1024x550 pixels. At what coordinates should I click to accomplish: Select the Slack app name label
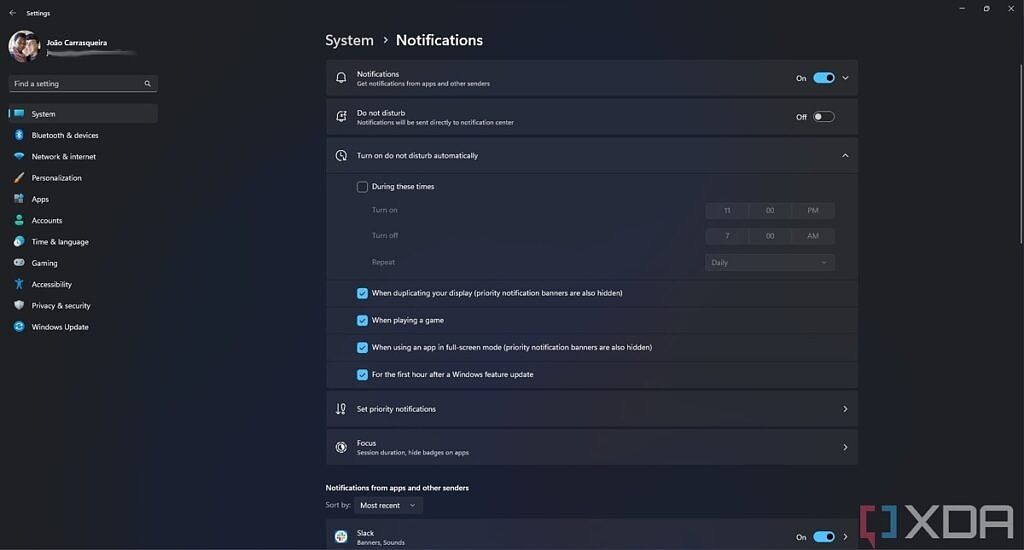365,533
